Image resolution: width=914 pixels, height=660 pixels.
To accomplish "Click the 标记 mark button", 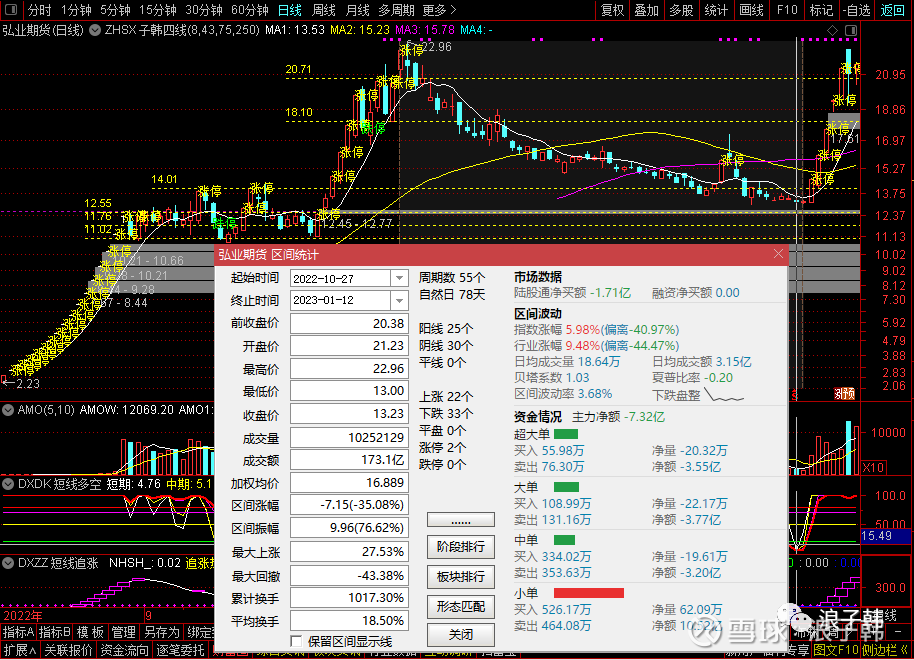I will point(821,10).
